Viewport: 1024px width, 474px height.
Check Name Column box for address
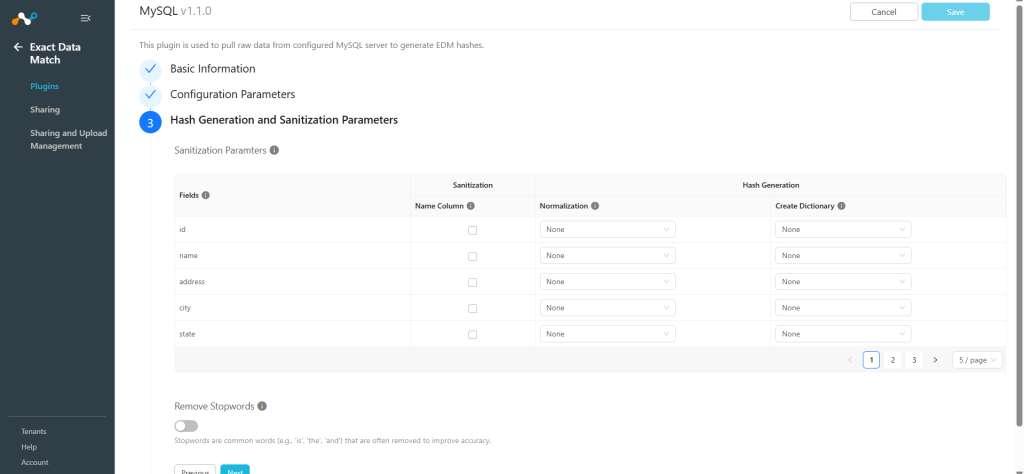[473, 283]
